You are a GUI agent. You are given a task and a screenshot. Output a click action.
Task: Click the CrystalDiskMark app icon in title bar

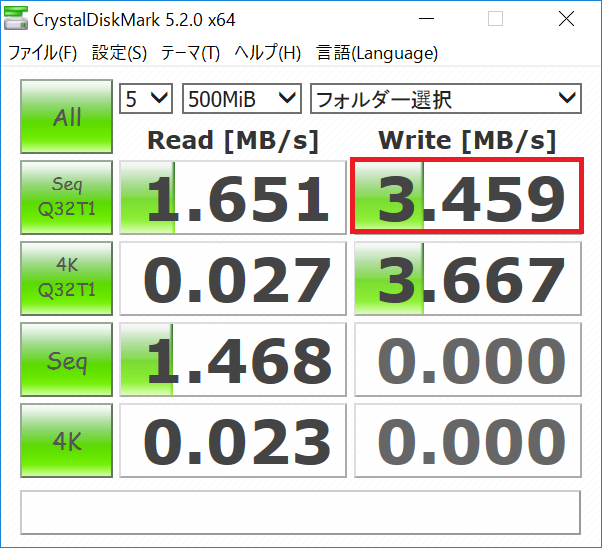(16, 18)
